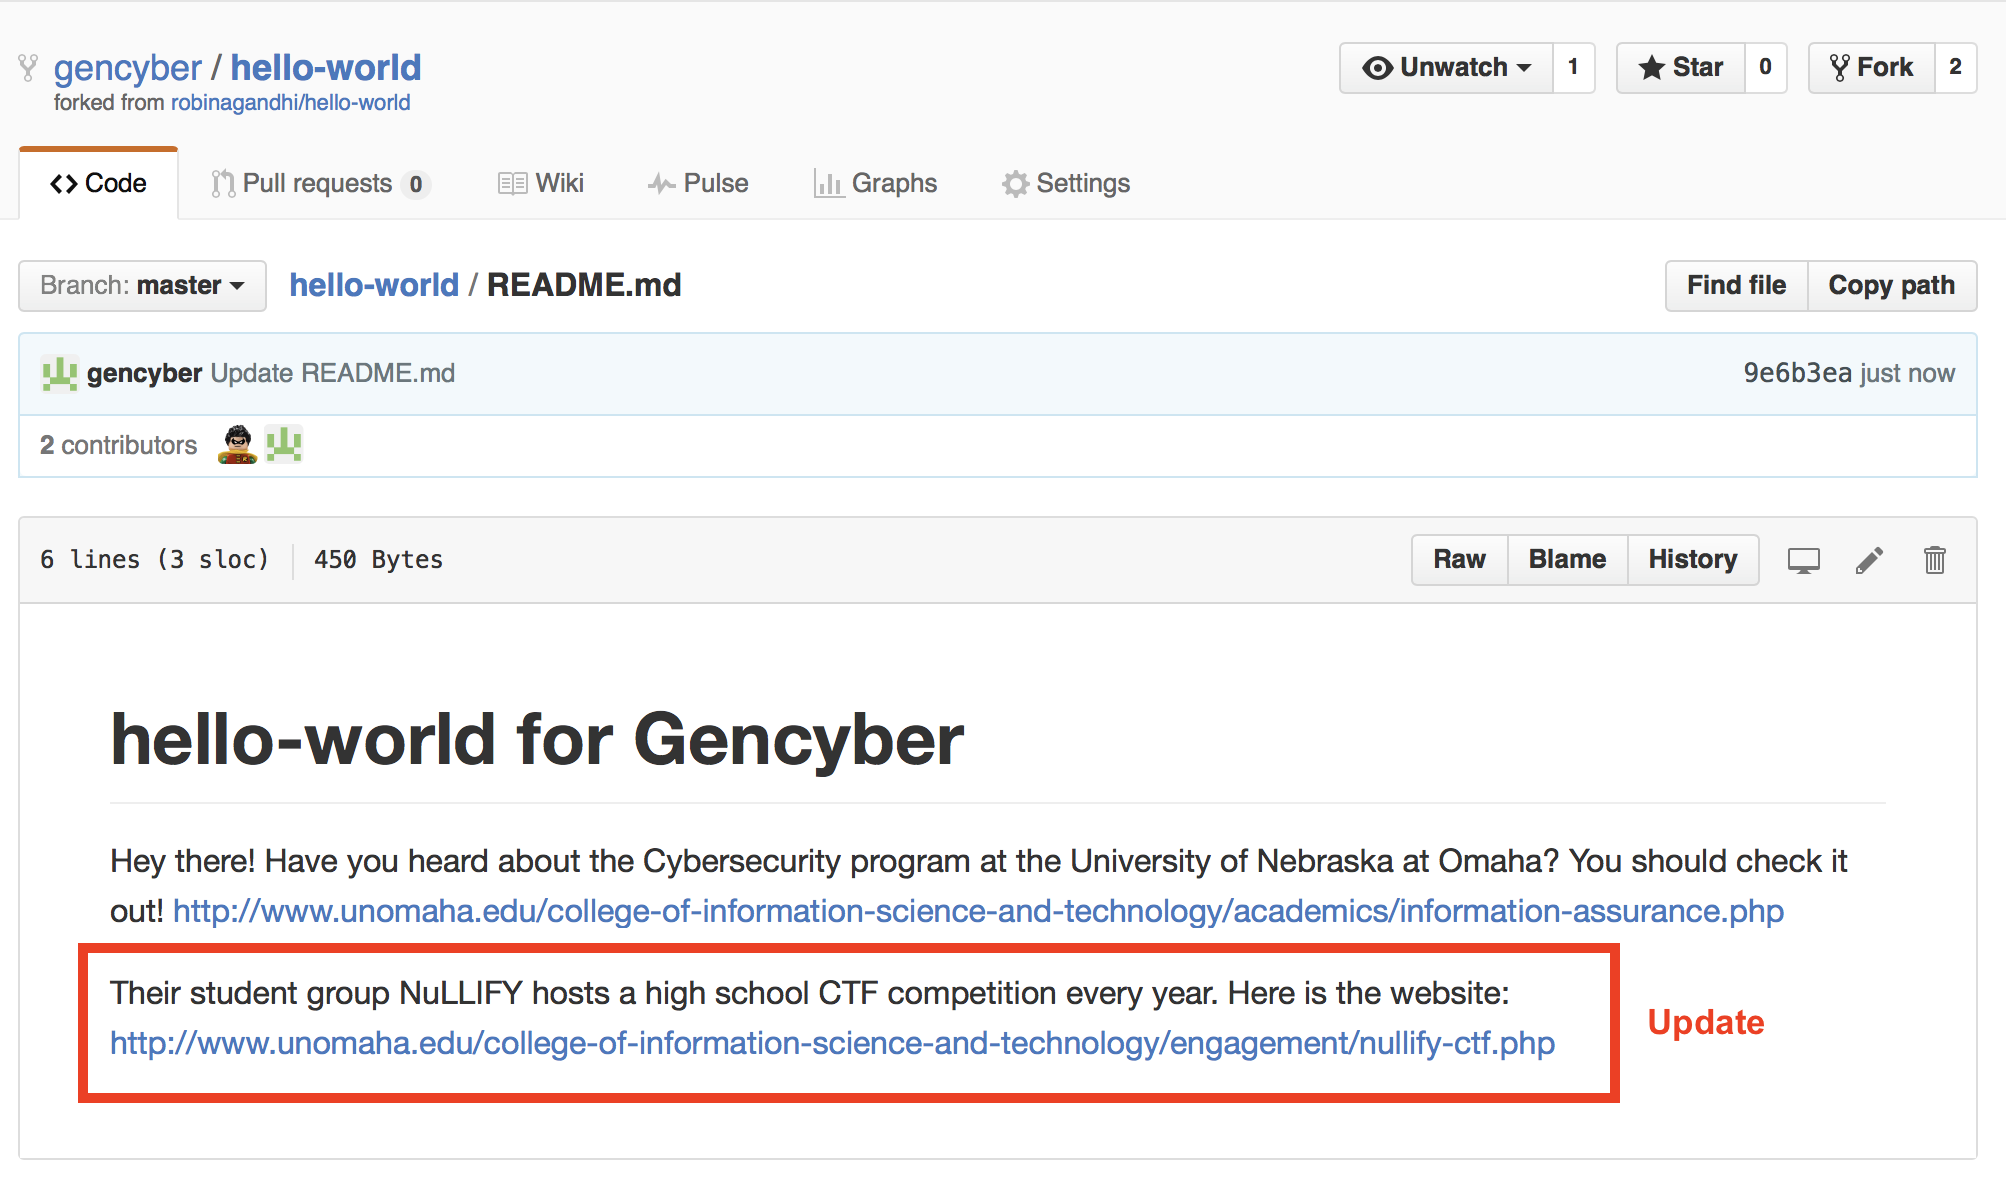
Task: Click the 450 Bytes file size text
Action: (378, 560)
